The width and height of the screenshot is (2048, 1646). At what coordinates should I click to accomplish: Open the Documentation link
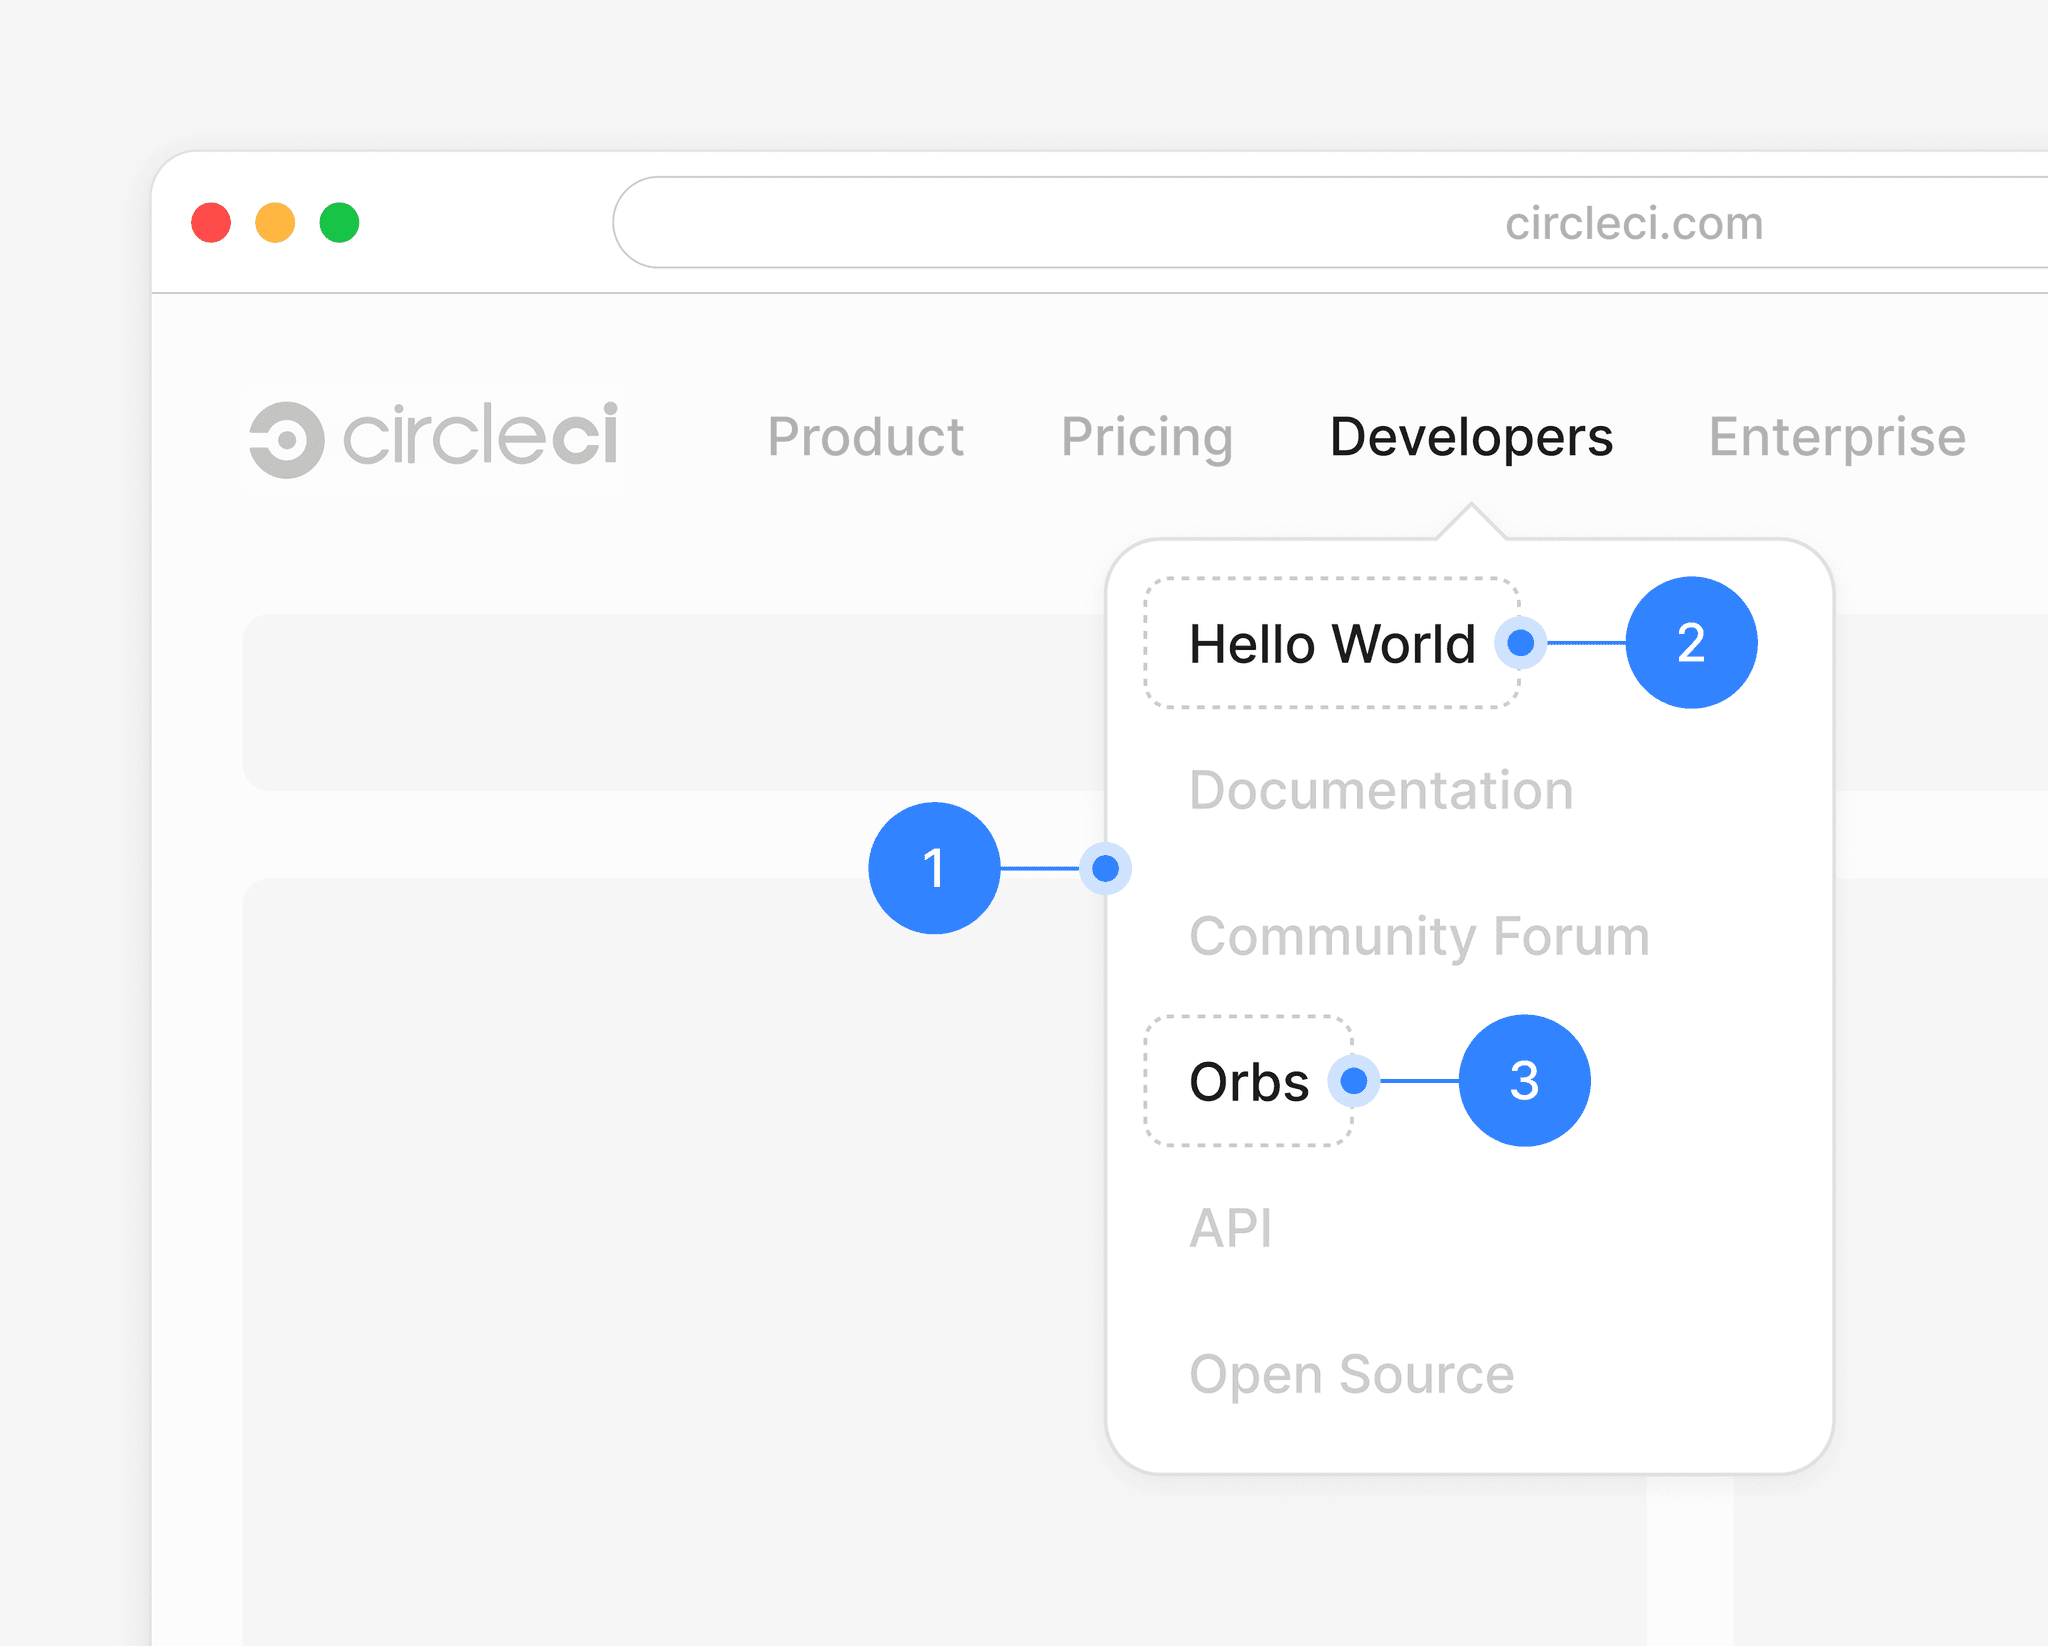1380,790
